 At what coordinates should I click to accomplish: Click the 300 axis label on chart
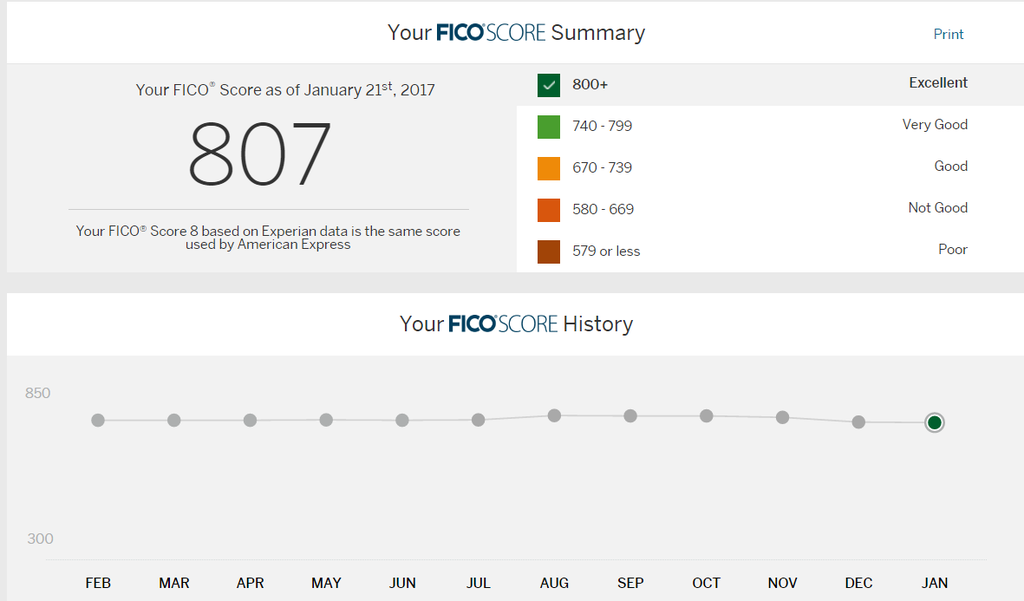tap(40, 539)
